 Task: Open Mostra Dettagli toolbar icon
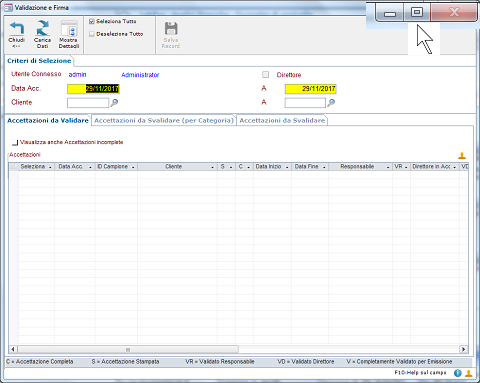pyautogui.click(x=69, y=29)
